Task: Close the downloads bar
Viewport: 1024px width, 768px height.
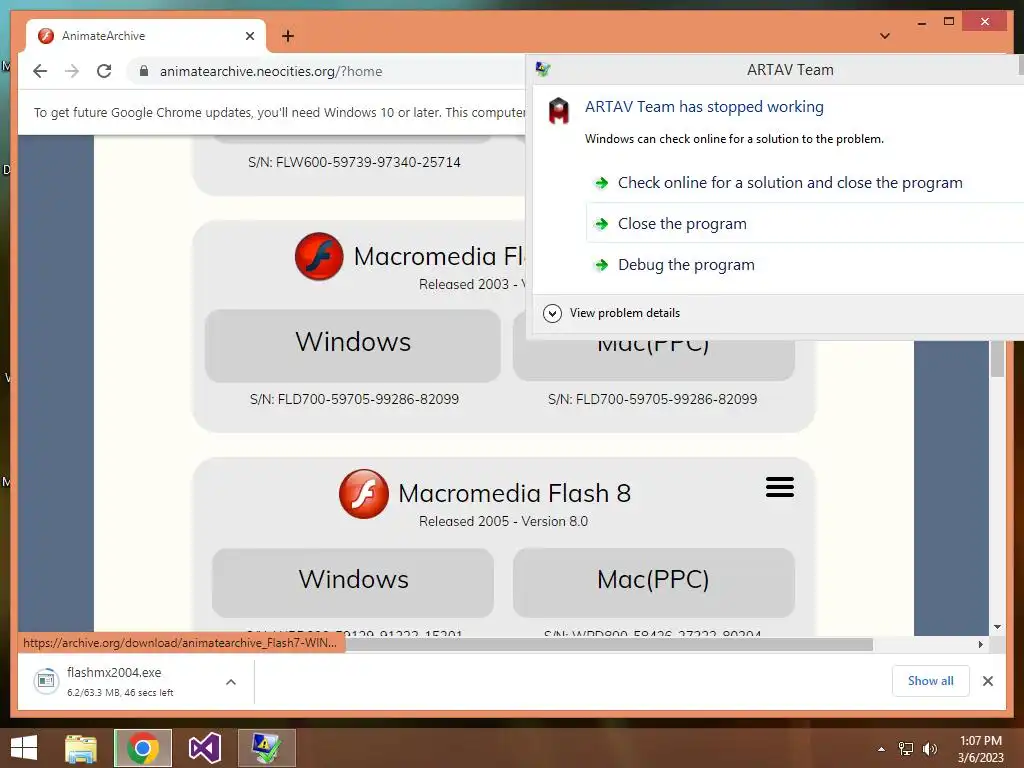Action: [x=987, y=681]
